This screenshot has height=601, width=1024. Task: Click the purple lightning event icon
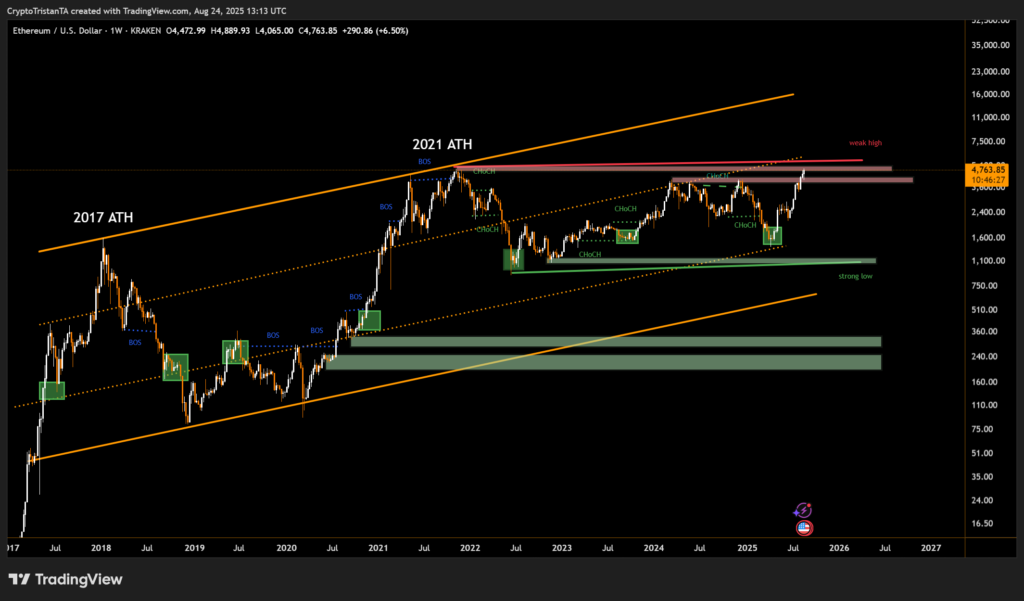click(x=803, y=510)
